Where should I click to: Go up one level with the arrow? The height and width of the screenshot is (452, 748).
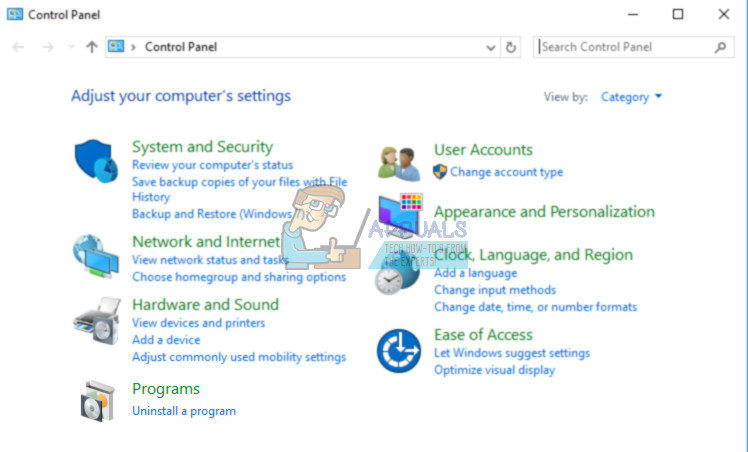pyautogui.click(x=92, y=47)
